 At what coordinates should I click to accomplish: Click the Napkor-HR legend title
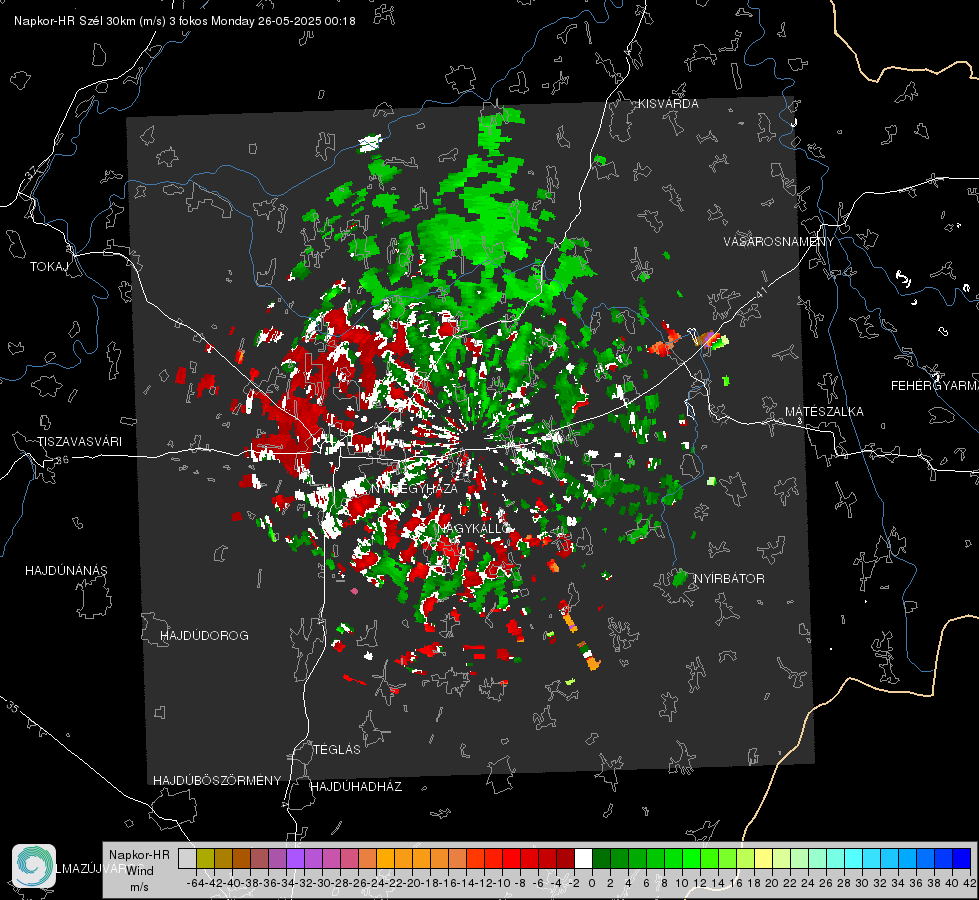pos(139,854)
